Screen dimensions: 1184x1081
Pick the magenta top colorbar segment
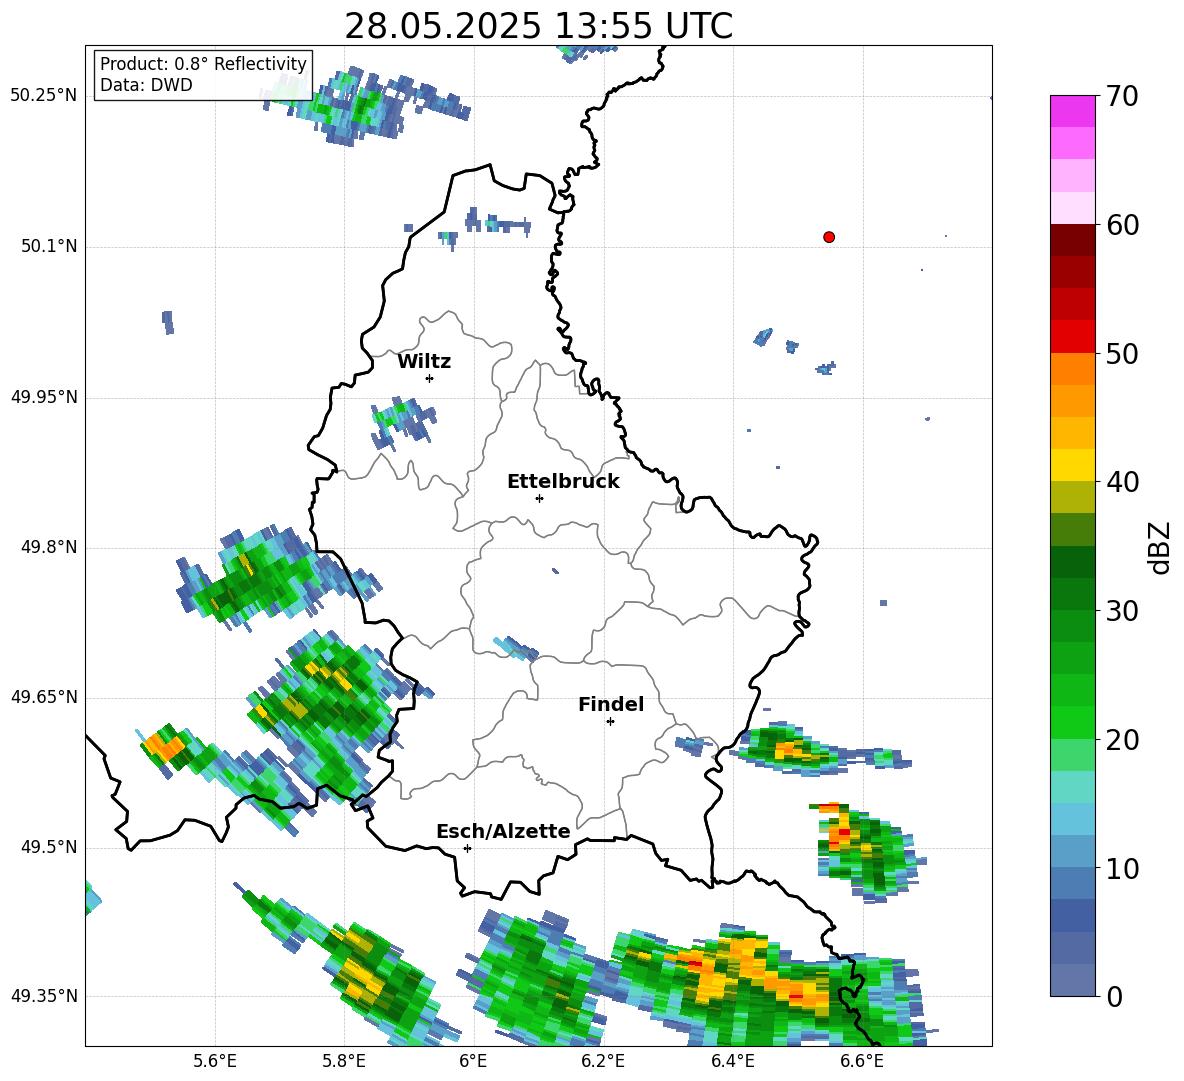(1072, 111)
